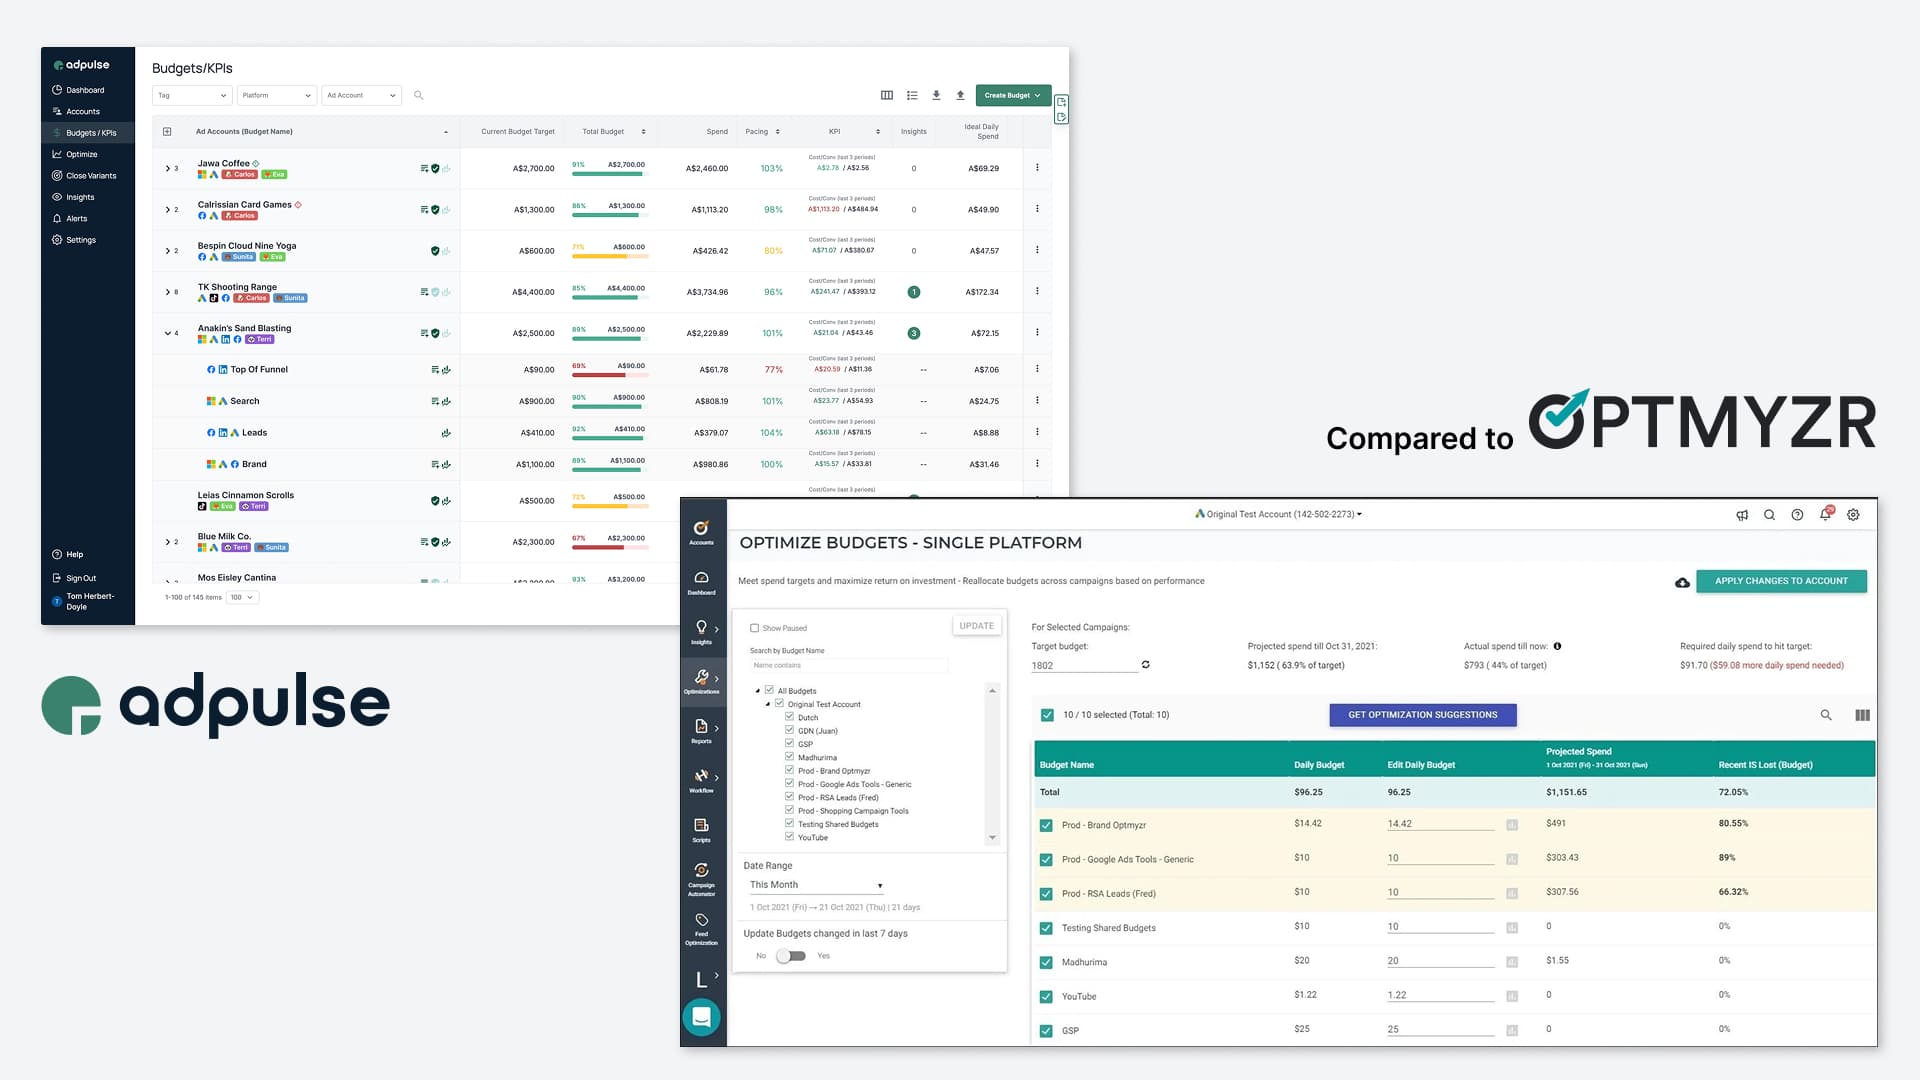The height and width of the screenshot is (1080, 1920).
Task: Open Insights in the Adpulse sidebar
Action: [80, 197]
